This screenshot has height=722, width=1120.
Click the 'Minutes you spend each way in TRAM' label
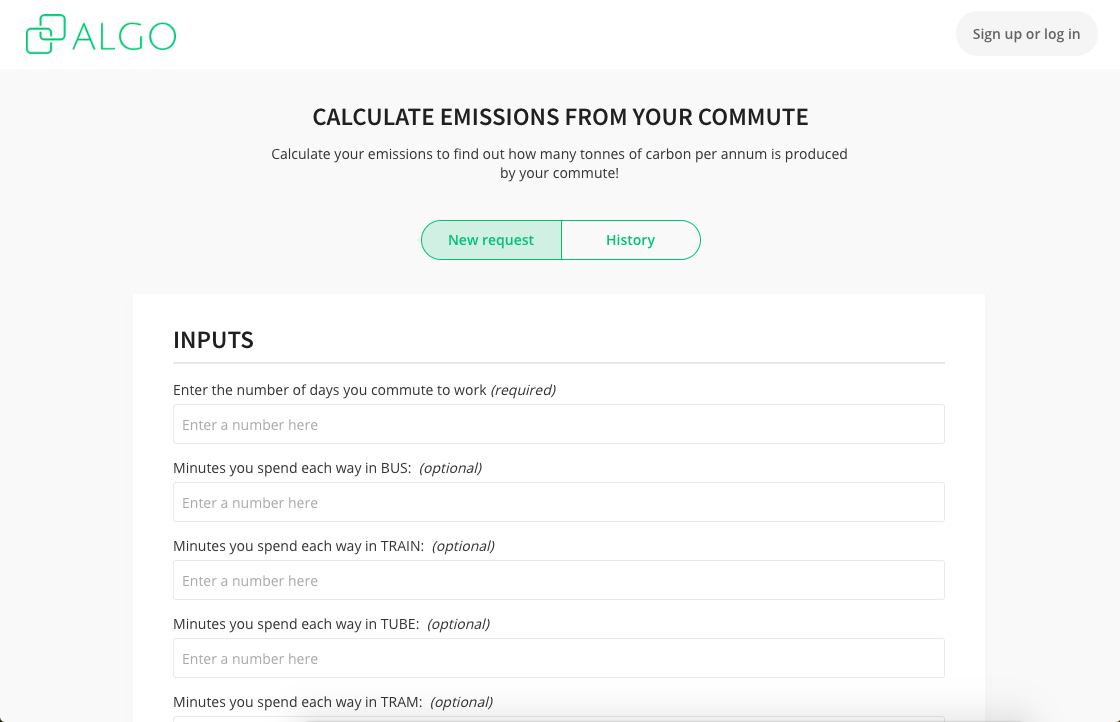(x=297, y=702)
